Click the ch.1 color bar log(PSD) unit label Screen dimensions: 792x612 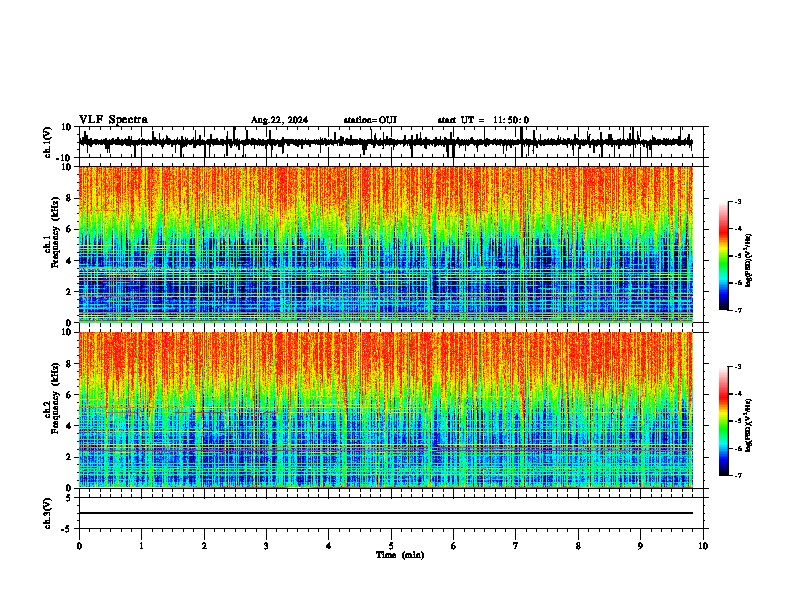tap(748, 260)
